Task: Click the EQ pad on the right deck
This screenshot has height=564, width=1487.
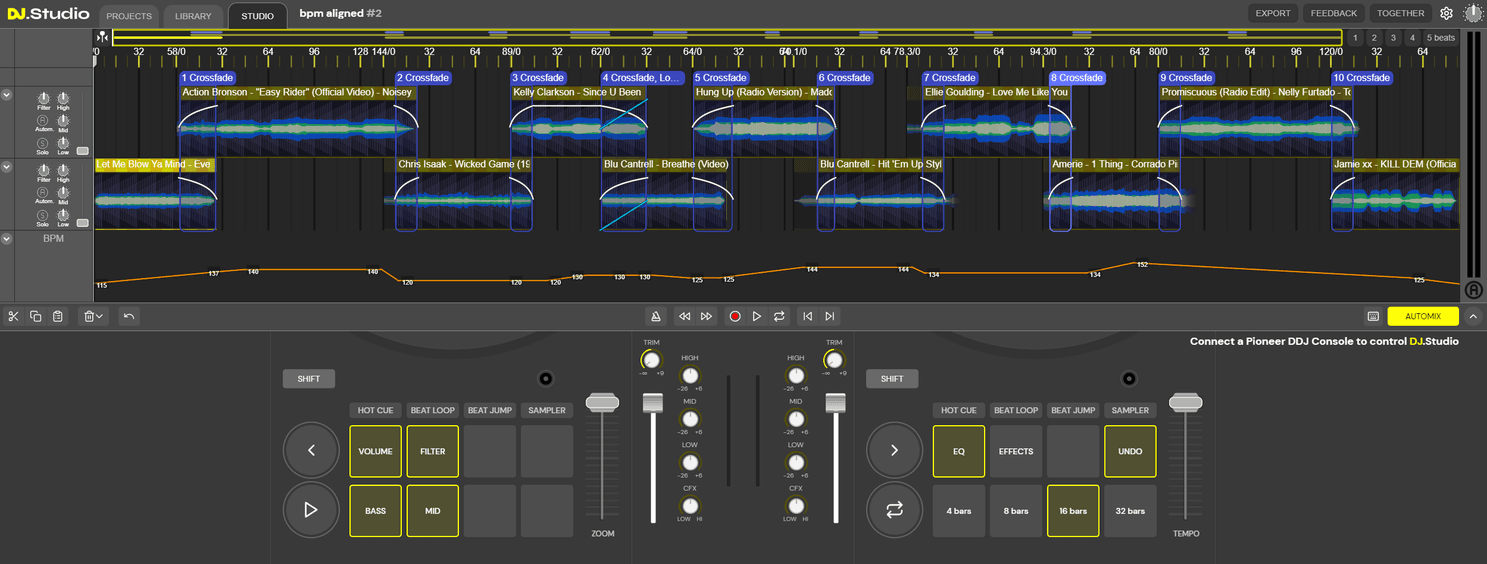Action: 959,451
